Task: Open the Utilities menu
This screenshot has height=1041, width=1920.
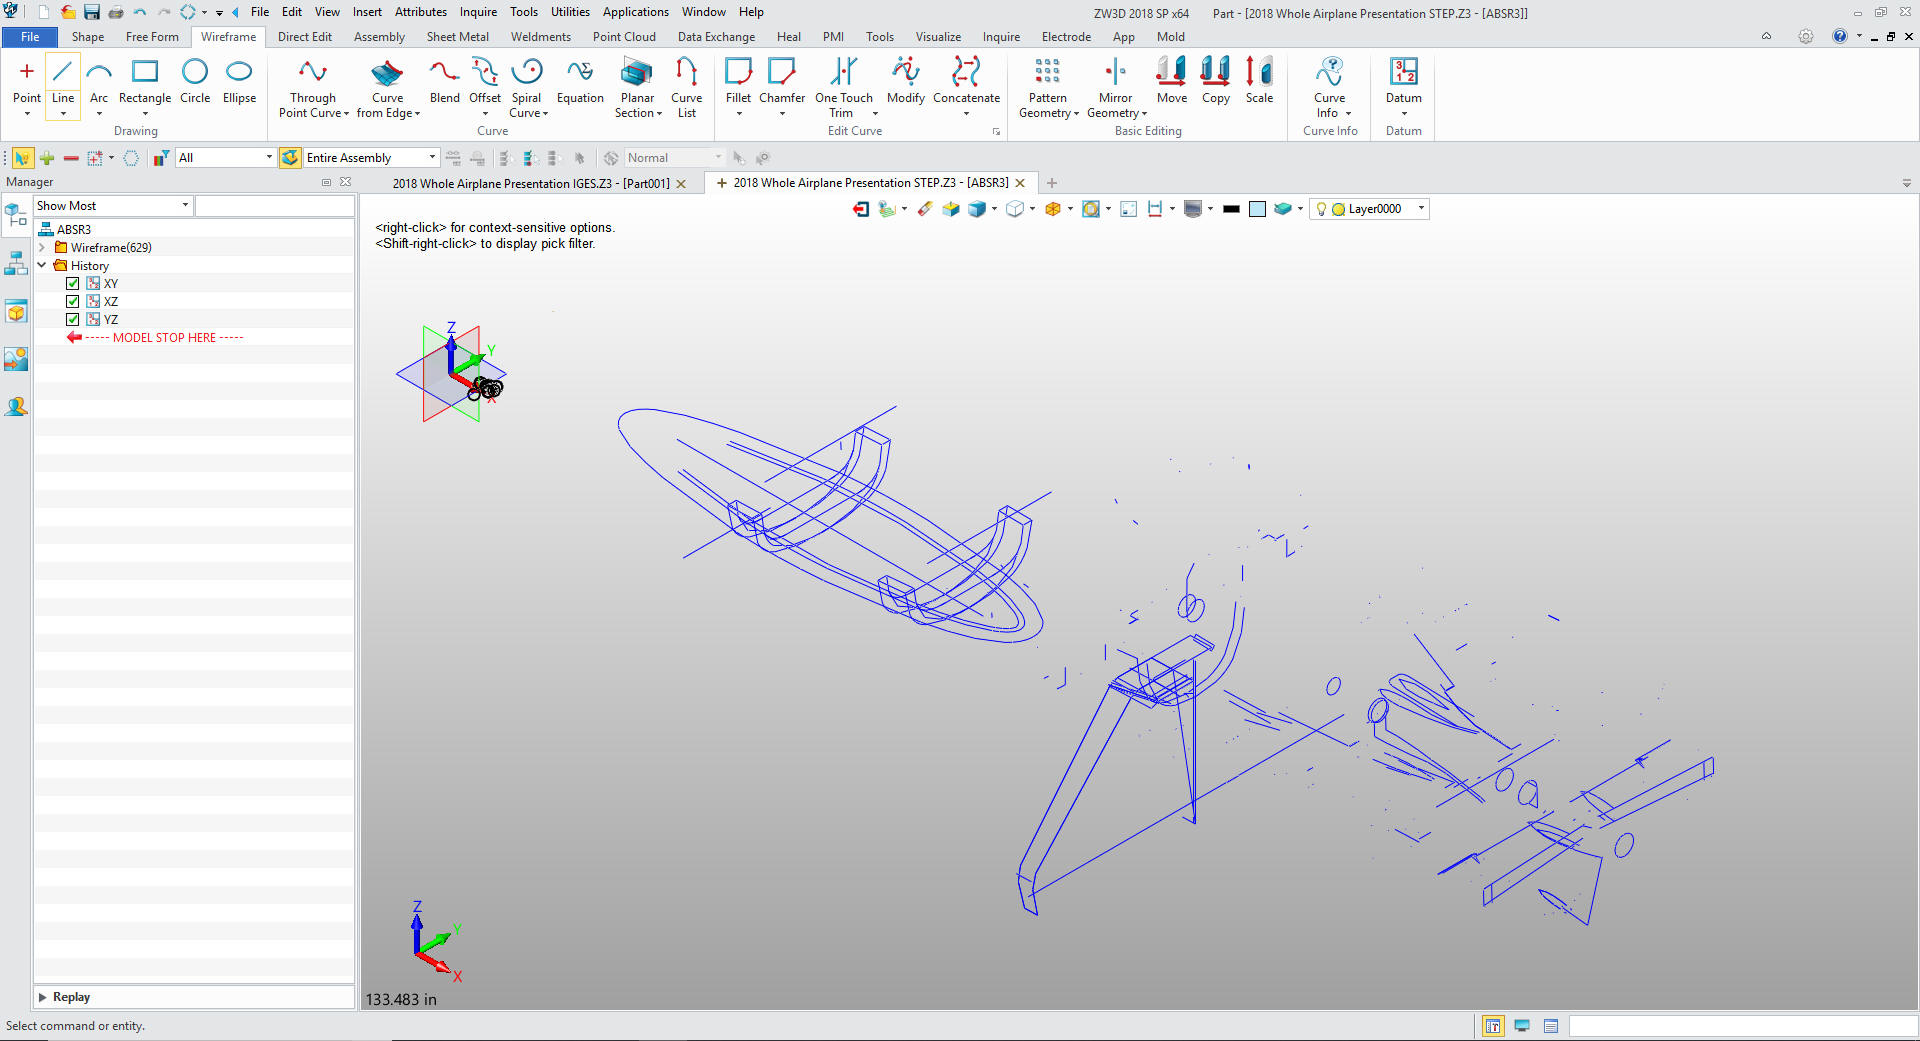Action: (570, 12)
